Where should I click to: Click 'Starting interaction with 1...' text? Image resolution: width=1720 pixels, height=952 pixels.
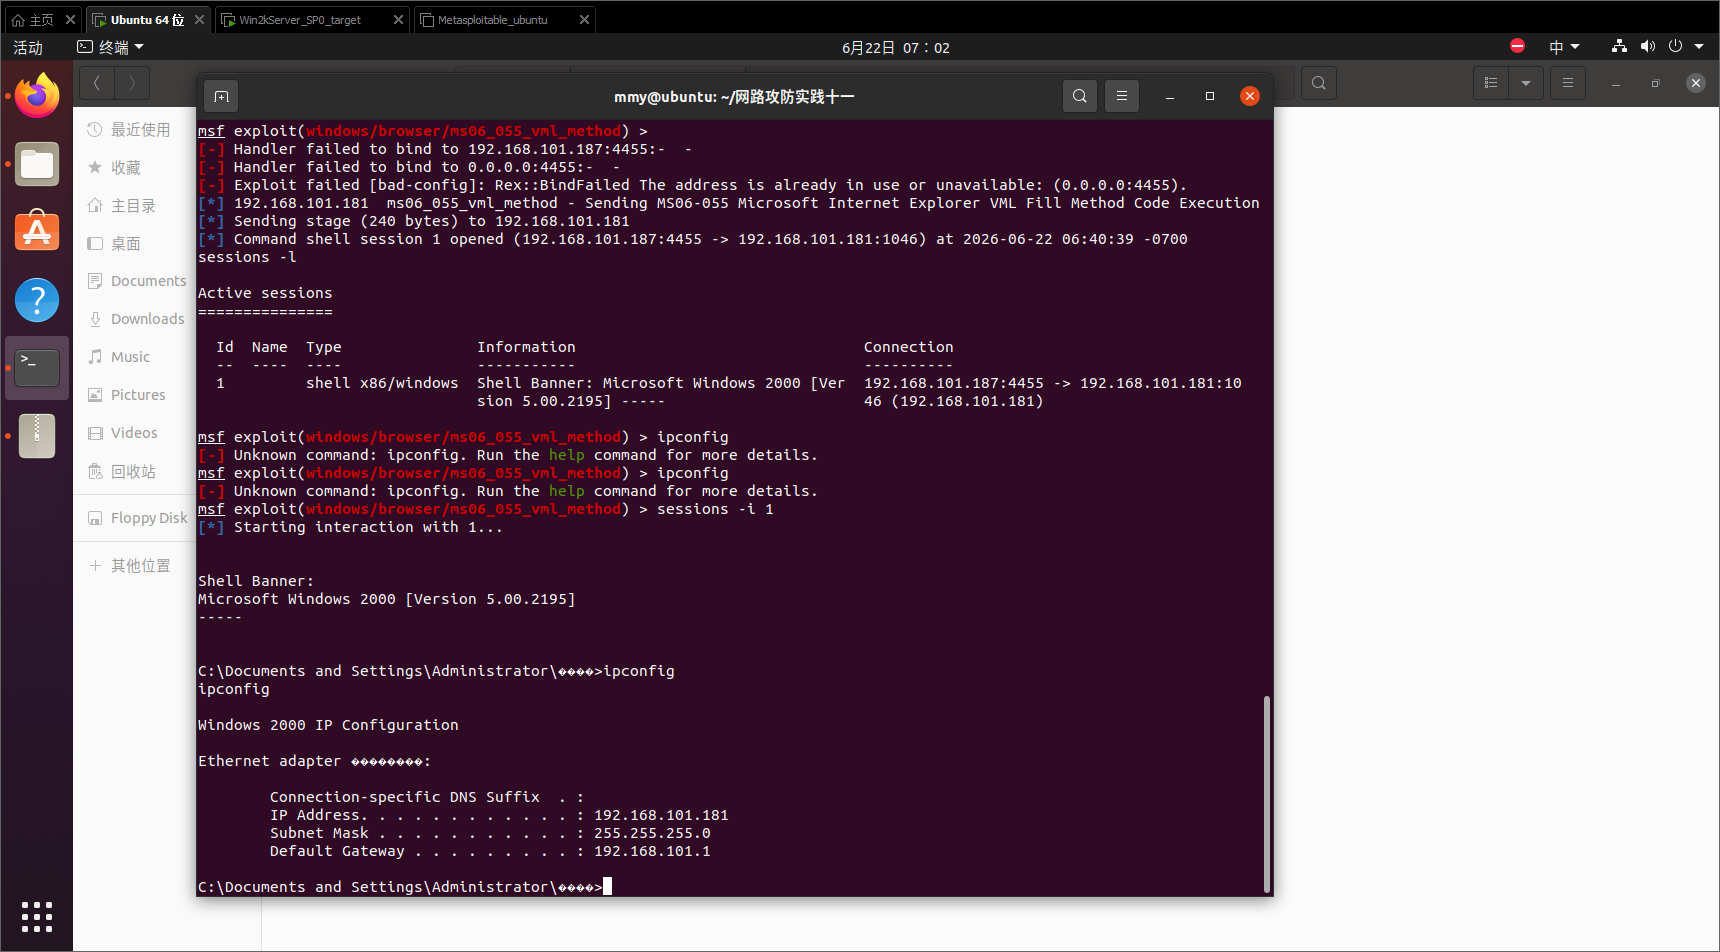[368, 527]
